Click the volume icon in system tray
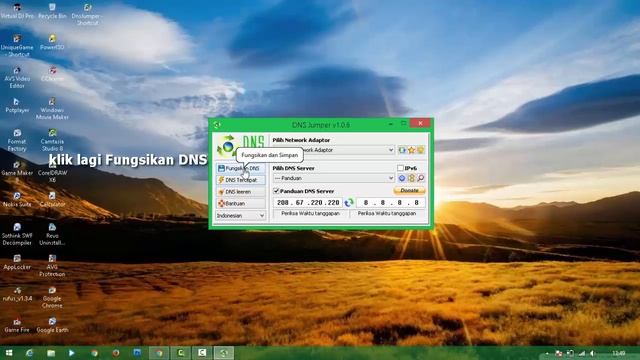This screenshot has width=640, height=360. [593, 353]
